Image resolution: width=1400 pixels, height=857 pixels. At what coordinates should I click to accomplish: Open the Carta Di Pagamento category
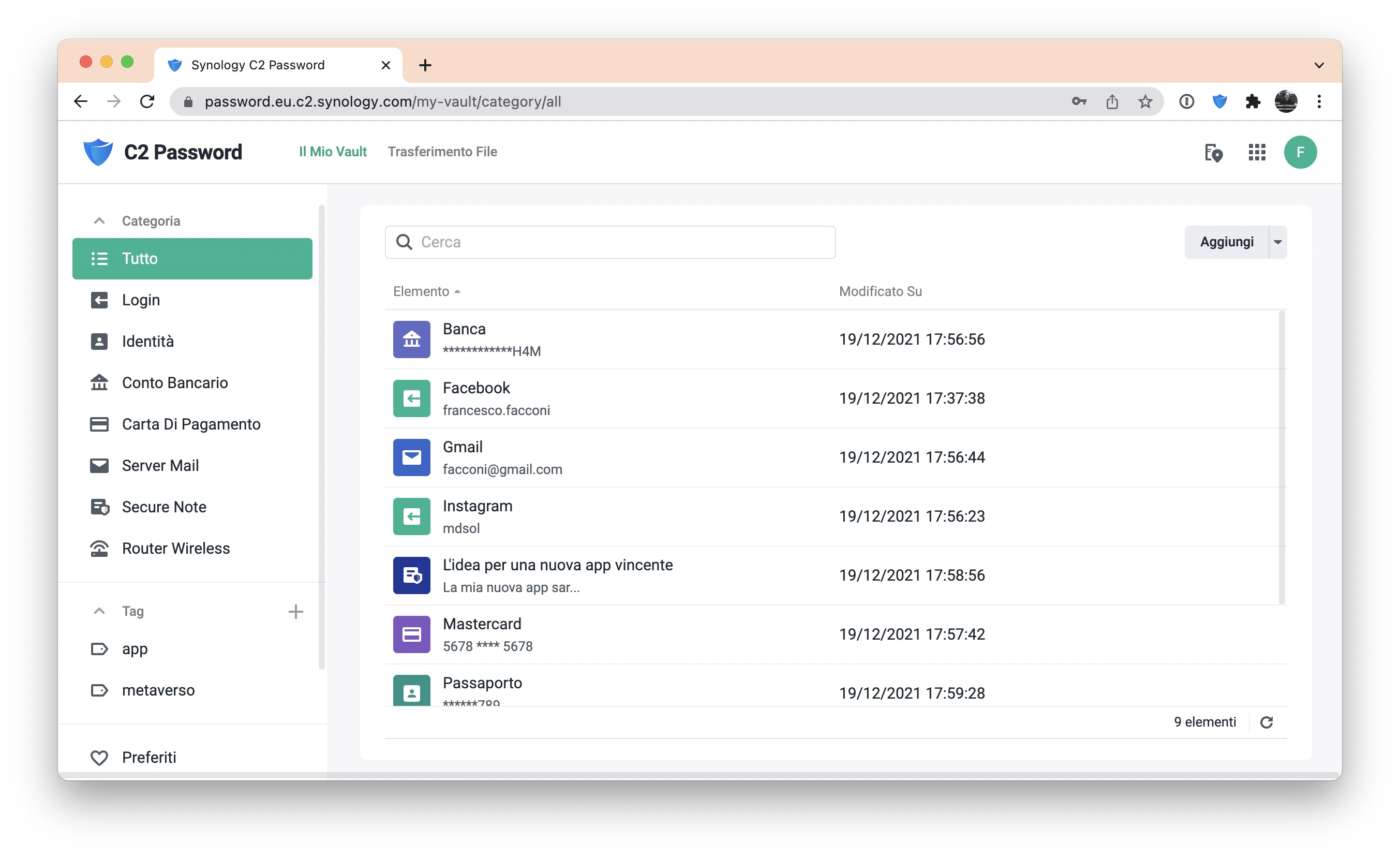[190, 424]
